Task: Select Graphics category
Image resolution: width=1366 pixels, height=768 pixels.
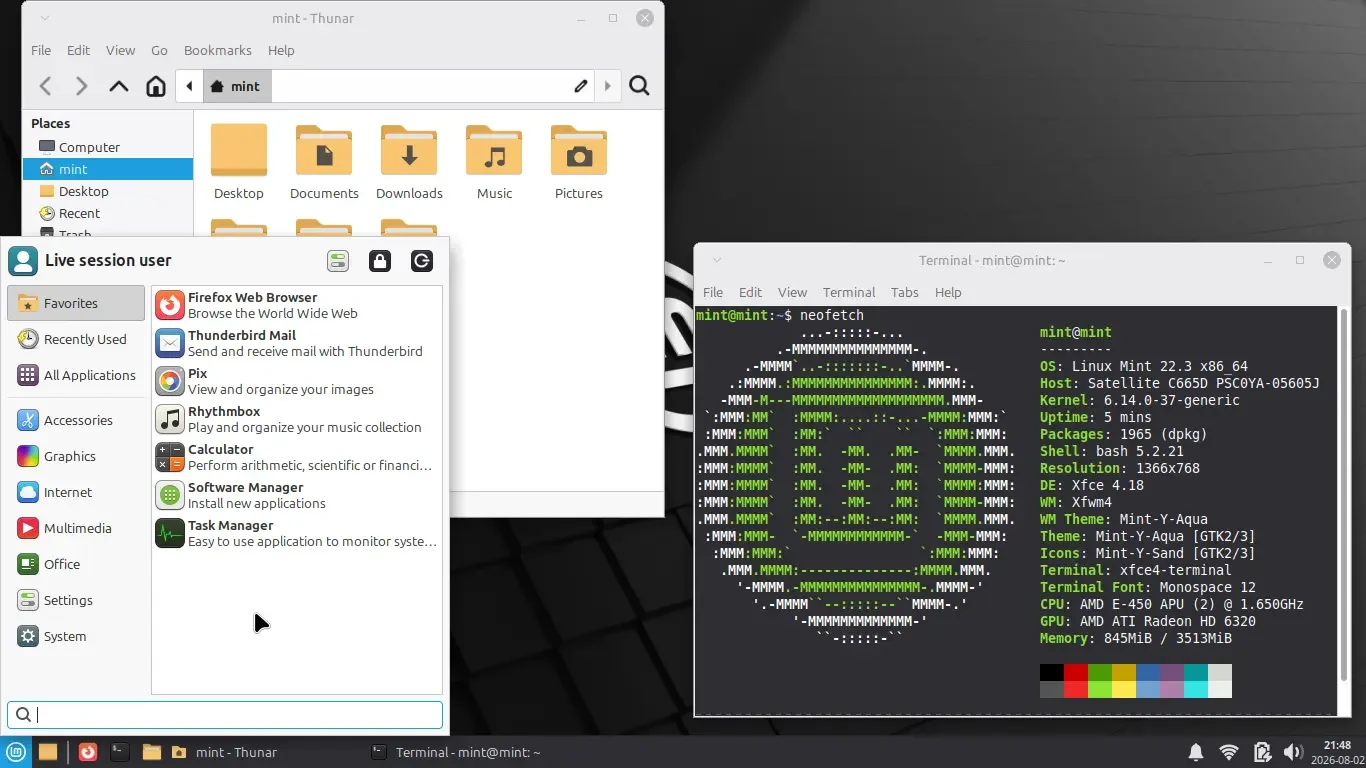Action: pos(76,456)
